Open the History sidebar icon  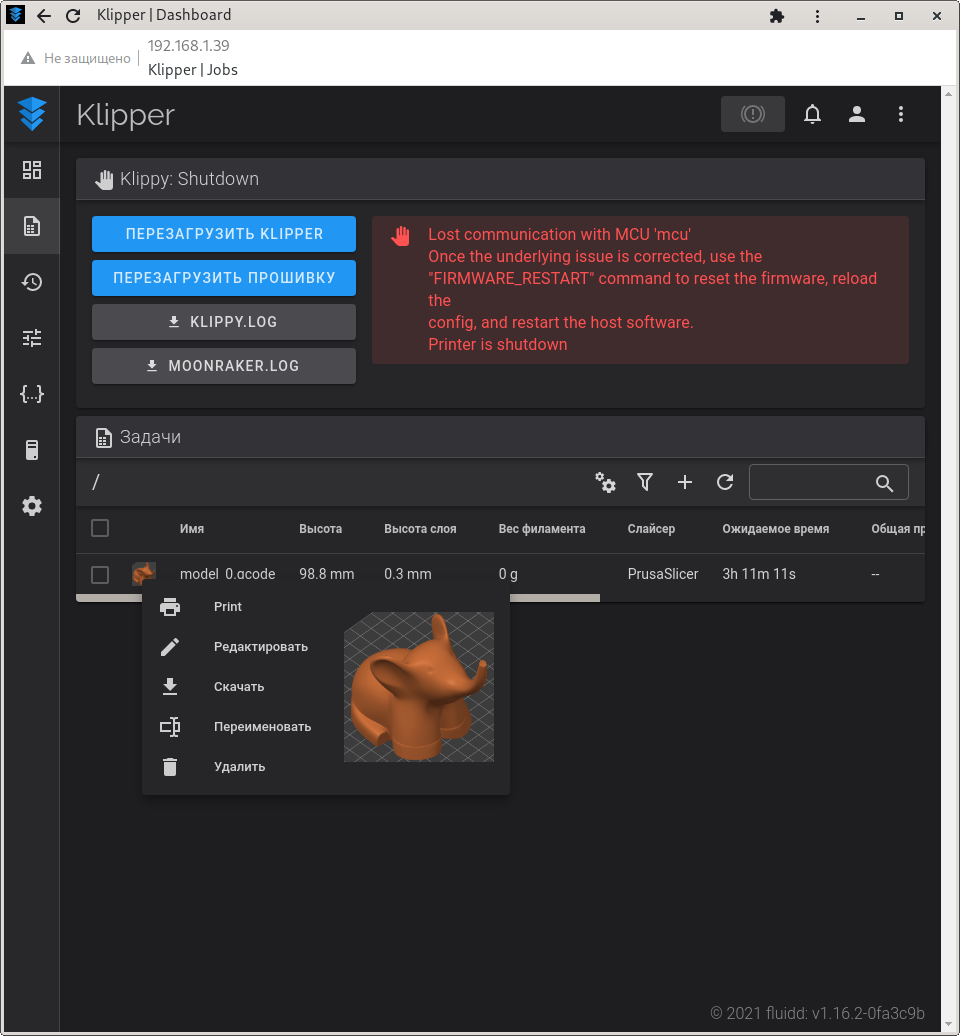pyautogui.click(x=32, y=282)
